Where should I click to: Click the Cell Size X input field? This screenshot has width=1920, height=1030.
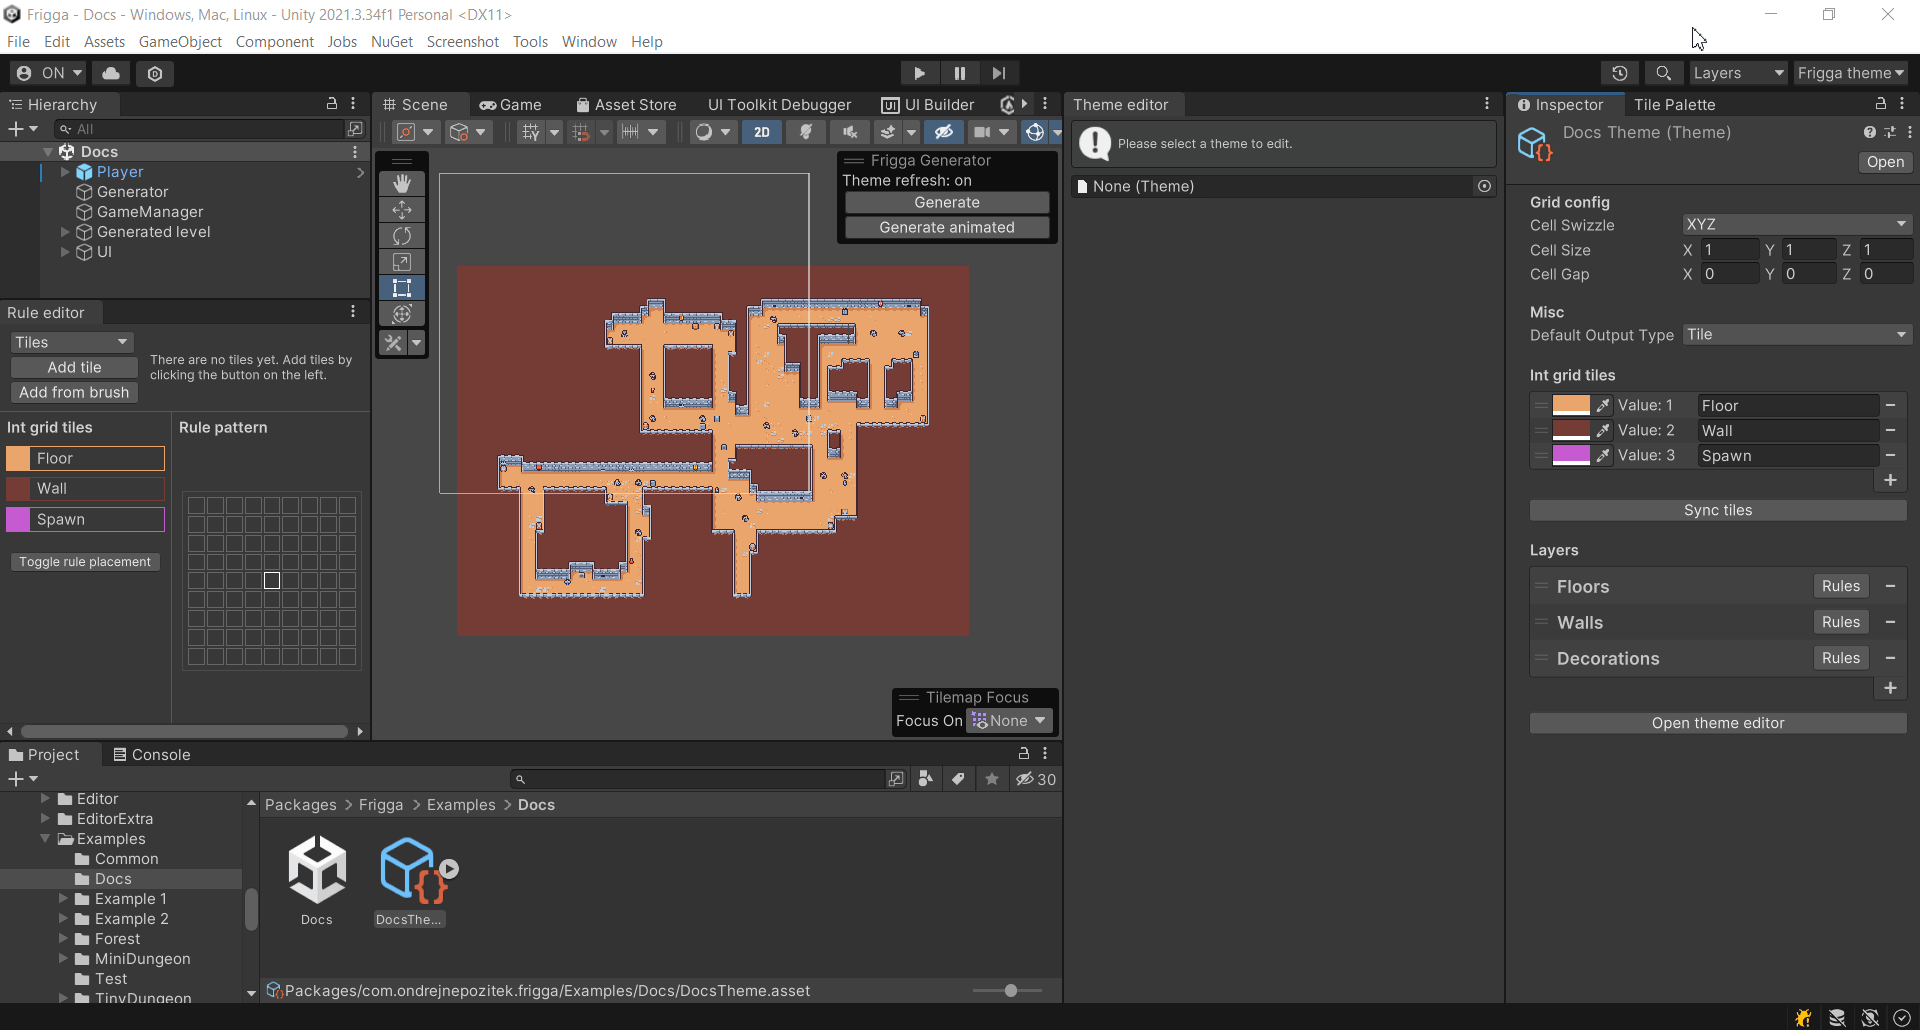click(1730, 250)
